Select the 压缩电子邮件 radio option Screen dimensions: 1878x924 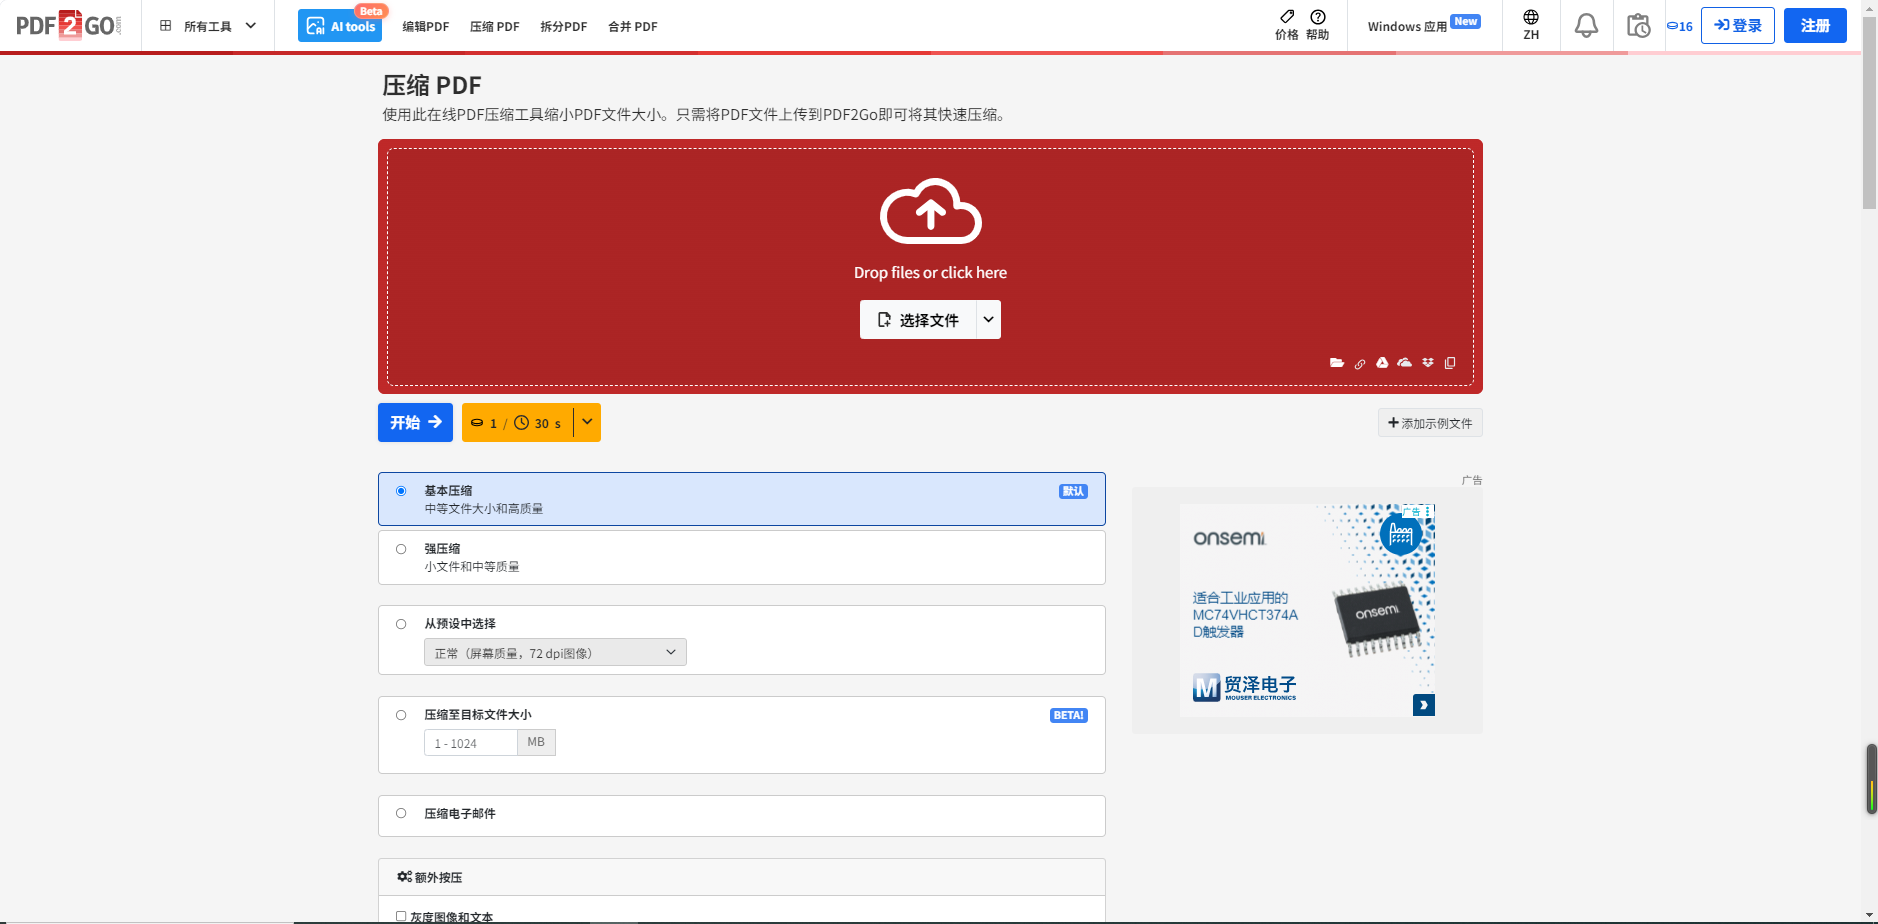tap(401, 813)
